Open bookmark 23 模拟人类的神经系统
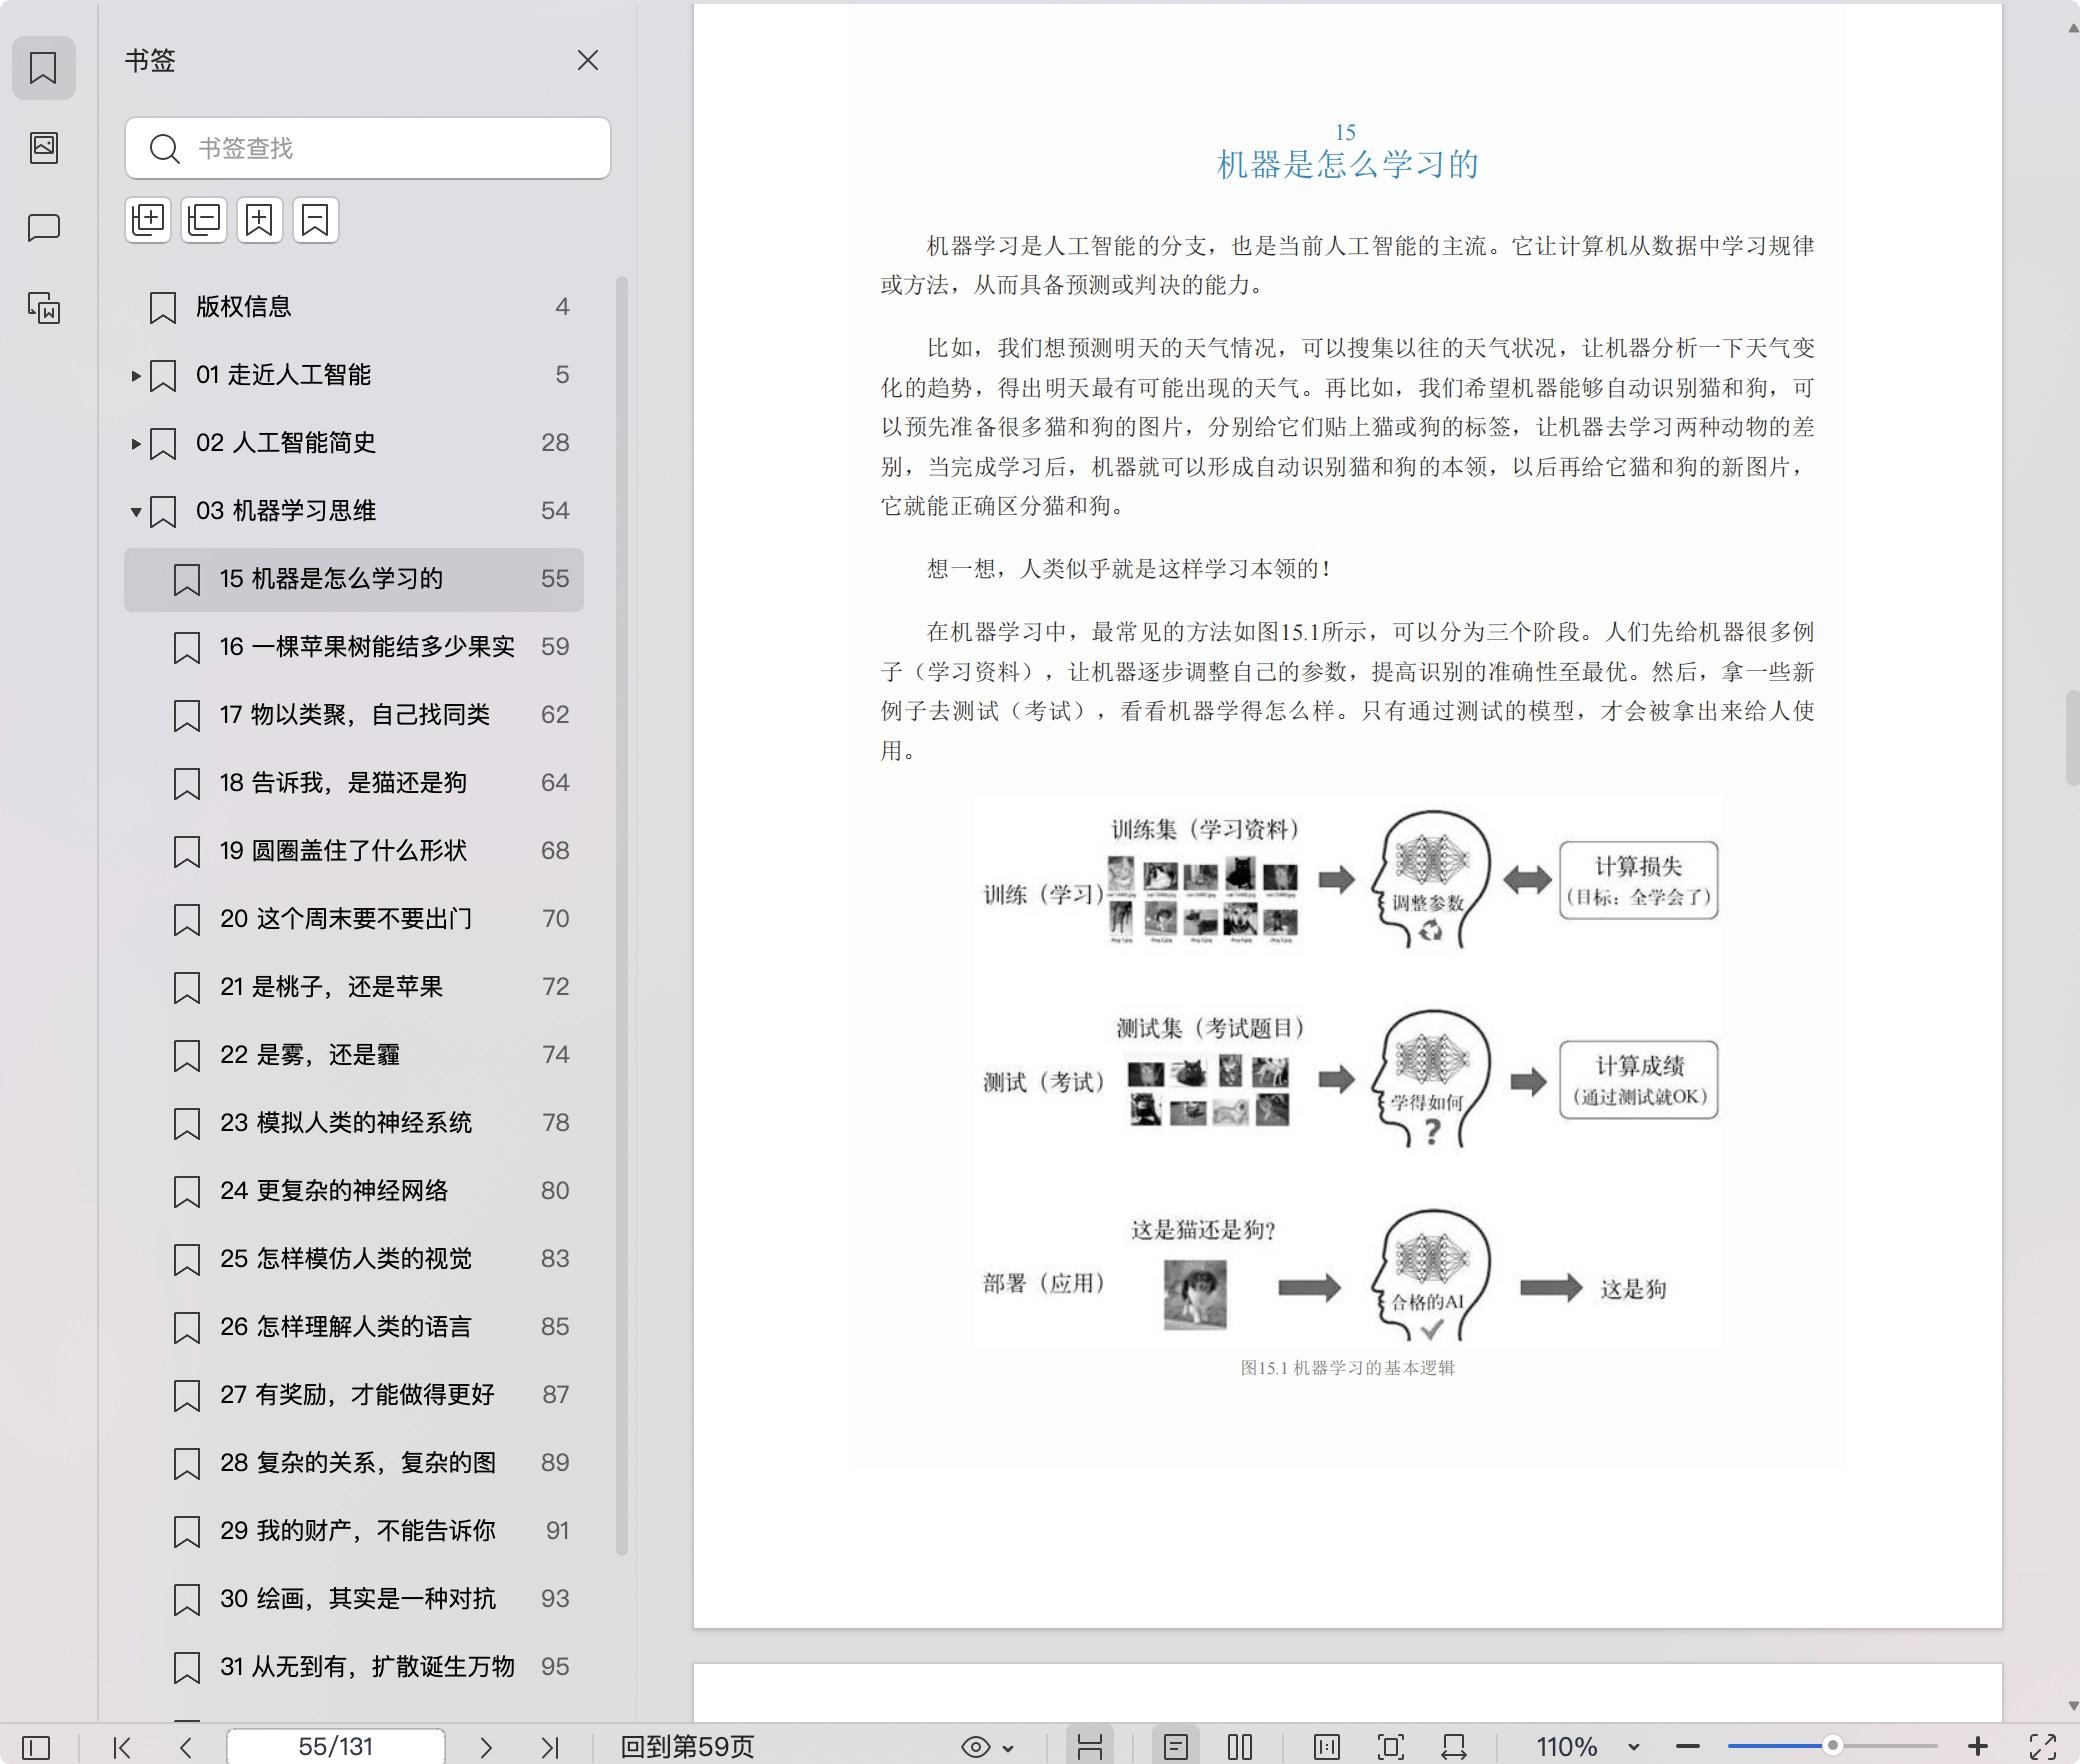 click(x=346, y=1123)
